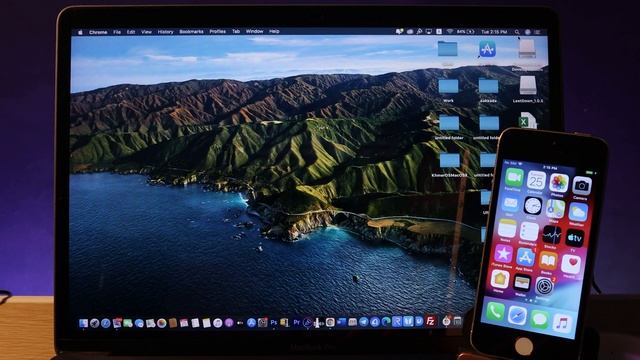Open the Stocks app on the iPhone
This screenshot has height=360, width=640.
(x=552, y=235)
